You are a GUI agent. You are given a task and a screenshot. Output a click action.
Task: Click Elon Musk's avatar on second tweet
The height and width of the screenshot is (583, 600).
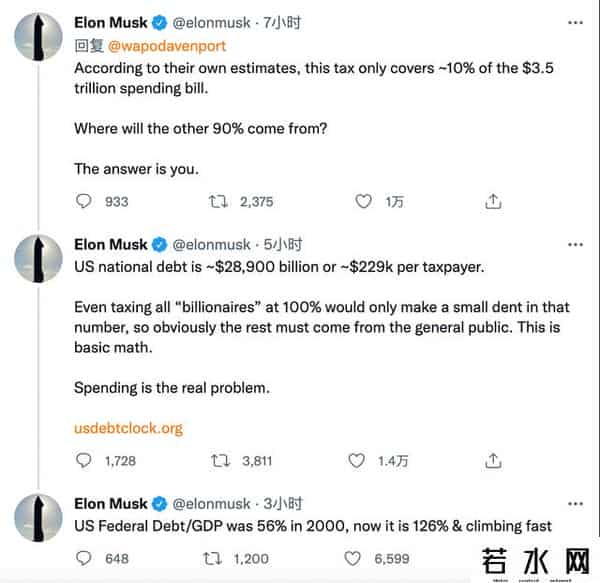[38, 258]
